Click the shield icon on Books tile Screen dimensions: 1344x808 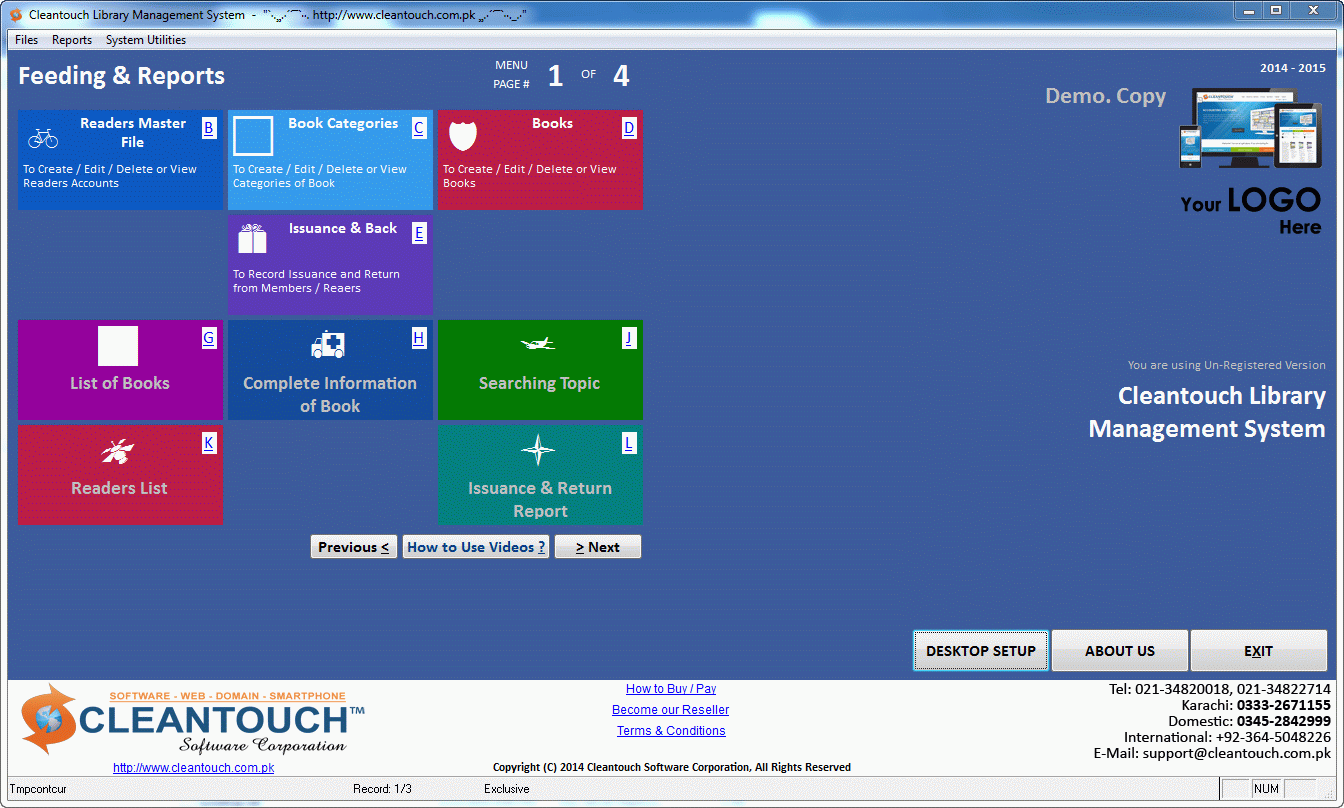463,136
